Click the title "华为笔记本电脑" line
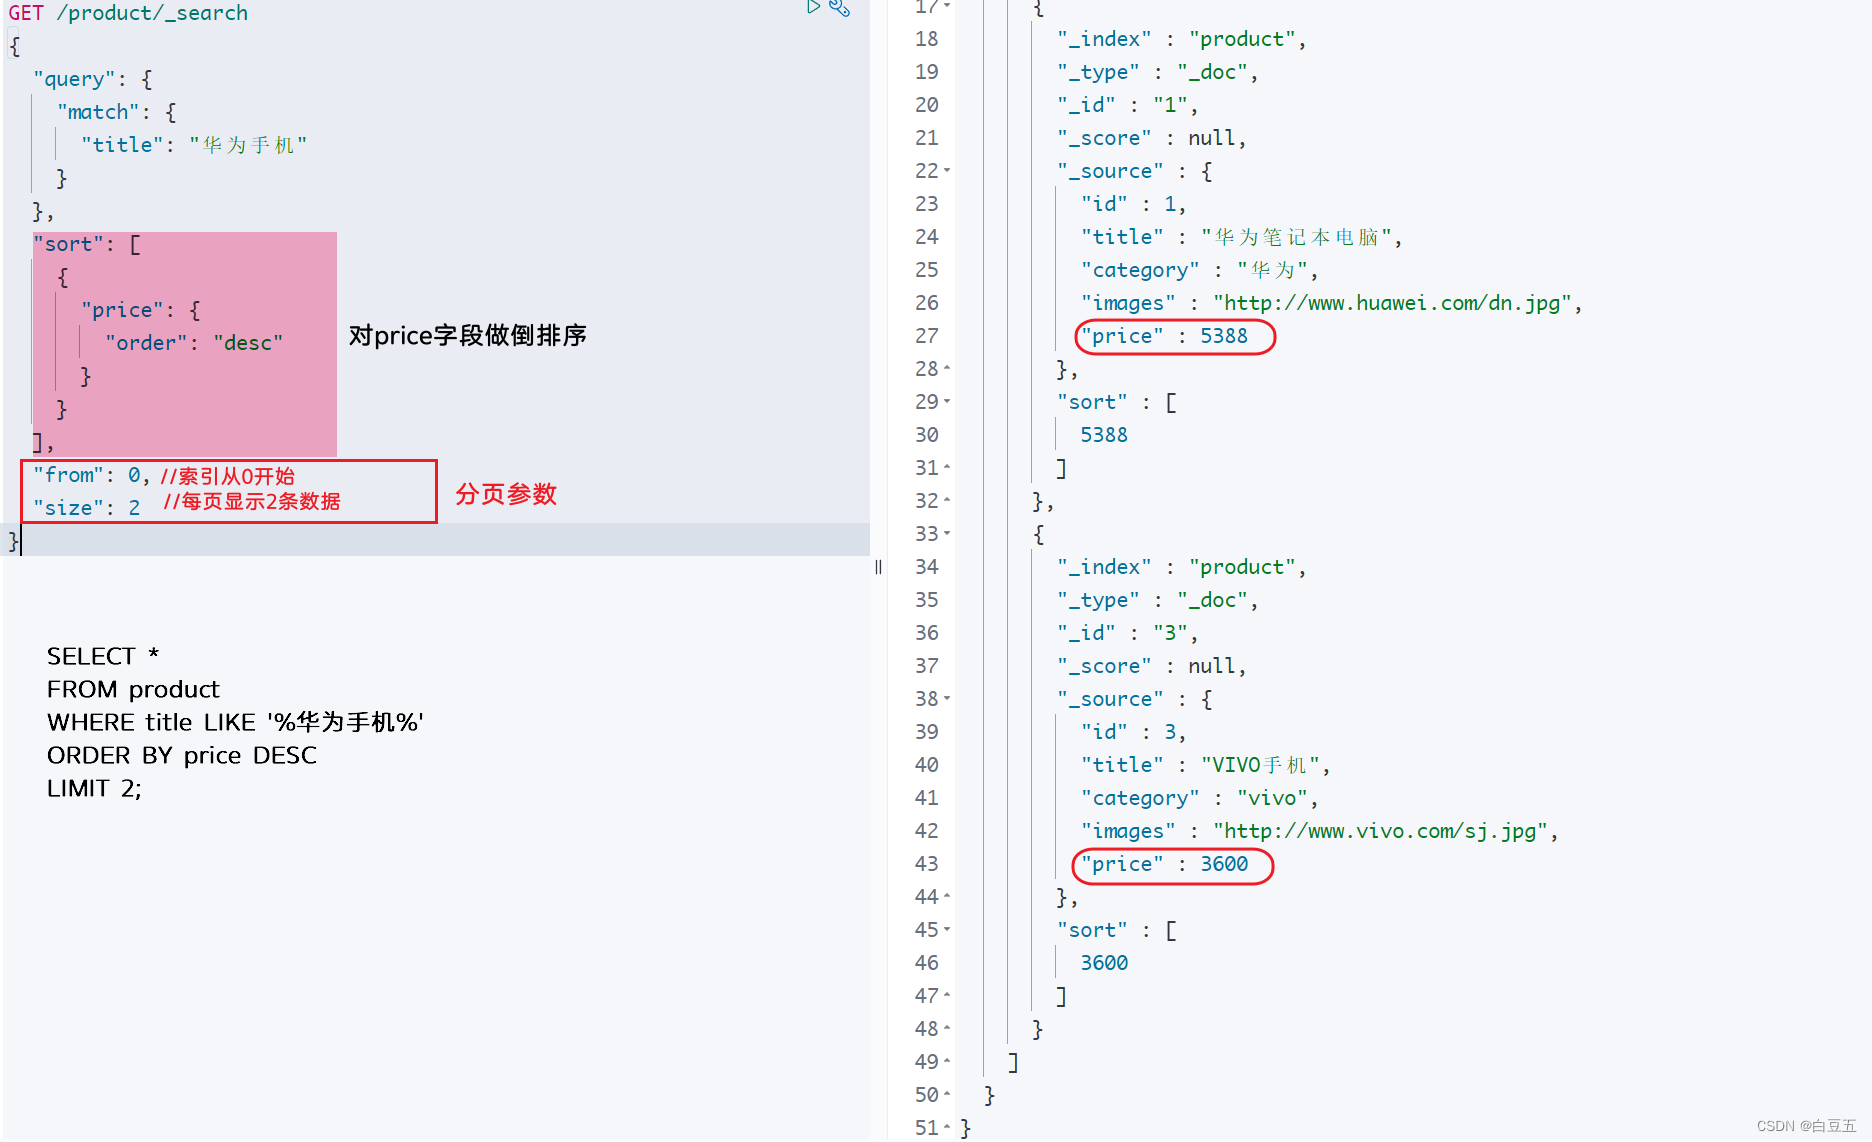 [1241, 237]
